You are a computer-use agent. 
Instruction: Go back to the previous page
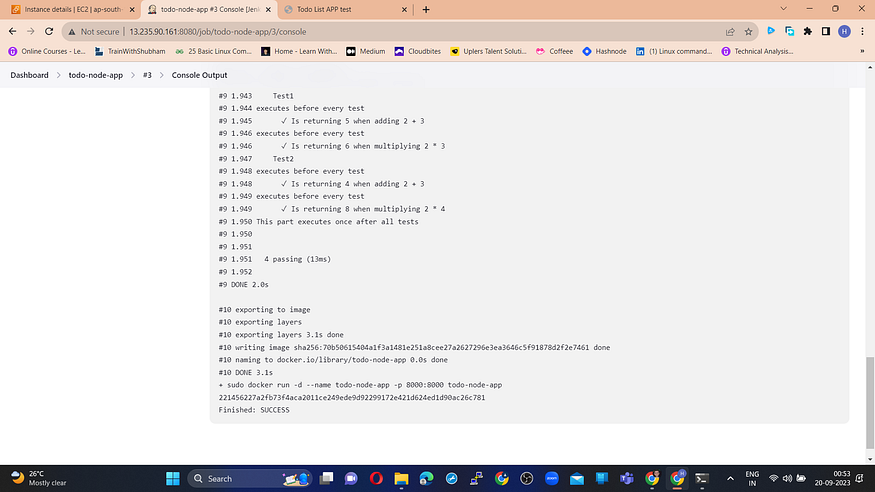12,32
